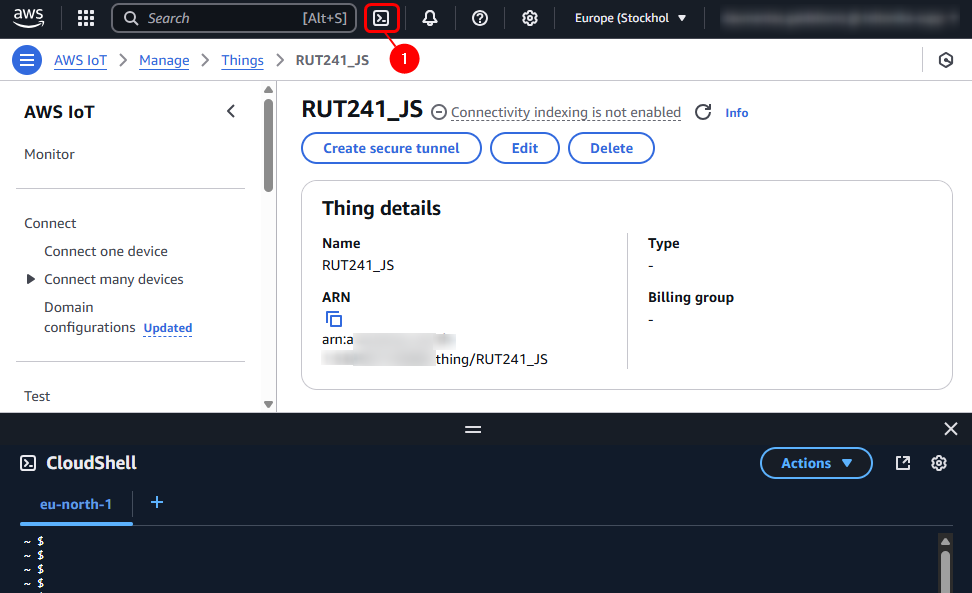Click the notifications bell icon
The height and width of the screenshot is (593, 972).
coord(430,18)
